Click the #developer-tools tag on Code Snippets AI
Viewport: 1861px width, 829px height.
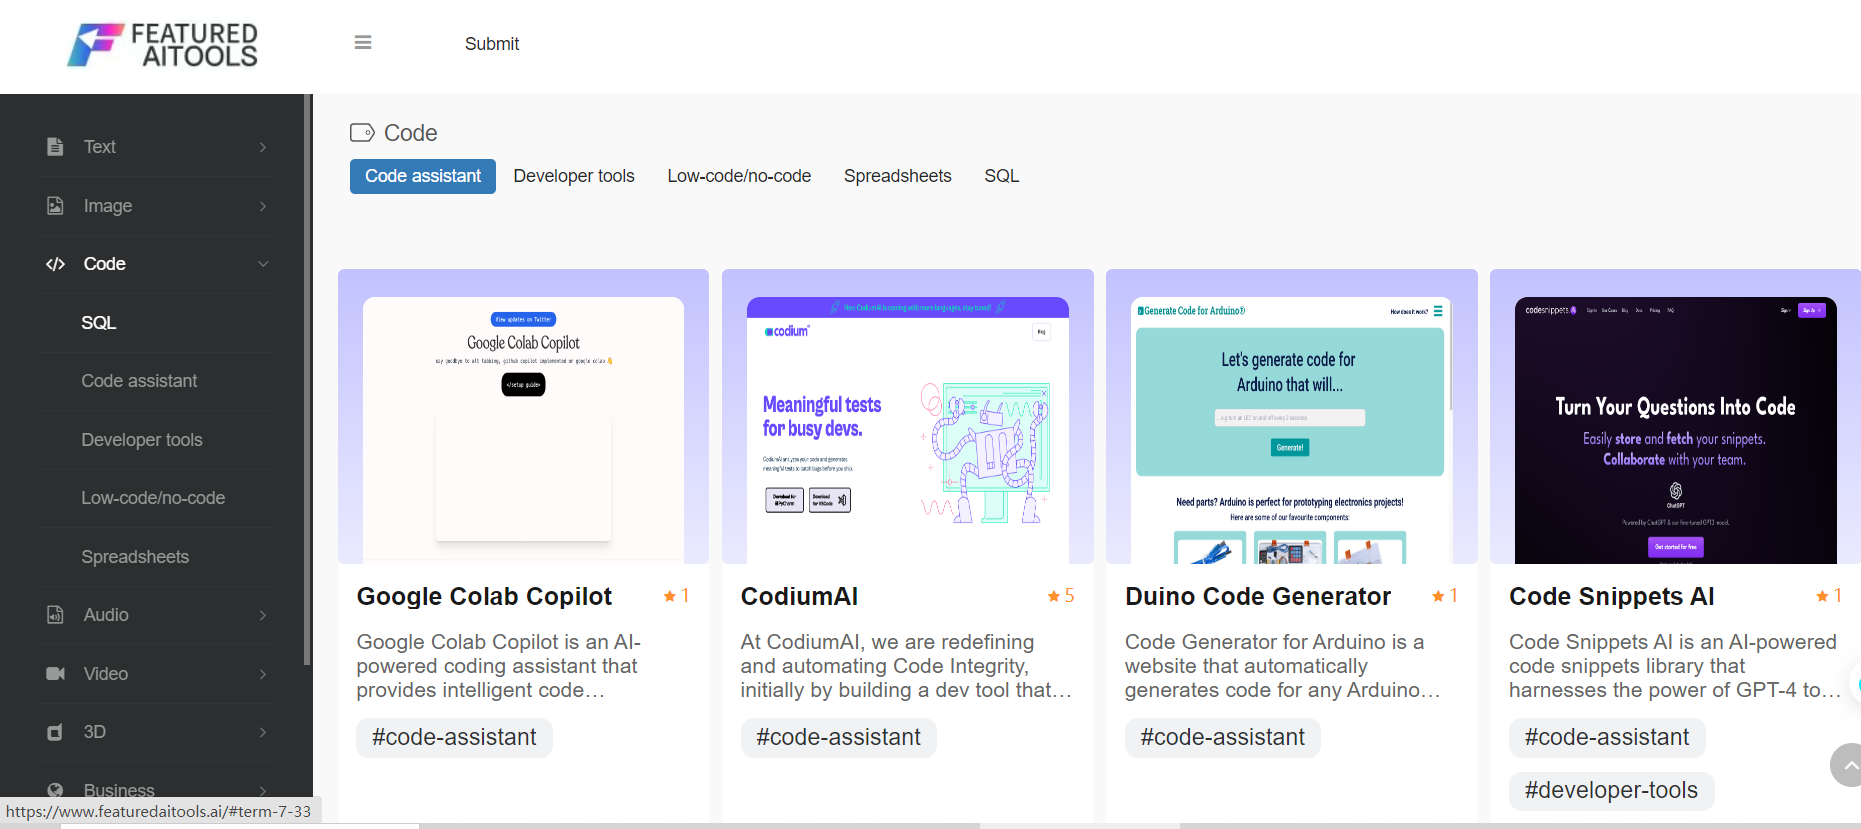pyautogui.click(x=1611, y=790)
